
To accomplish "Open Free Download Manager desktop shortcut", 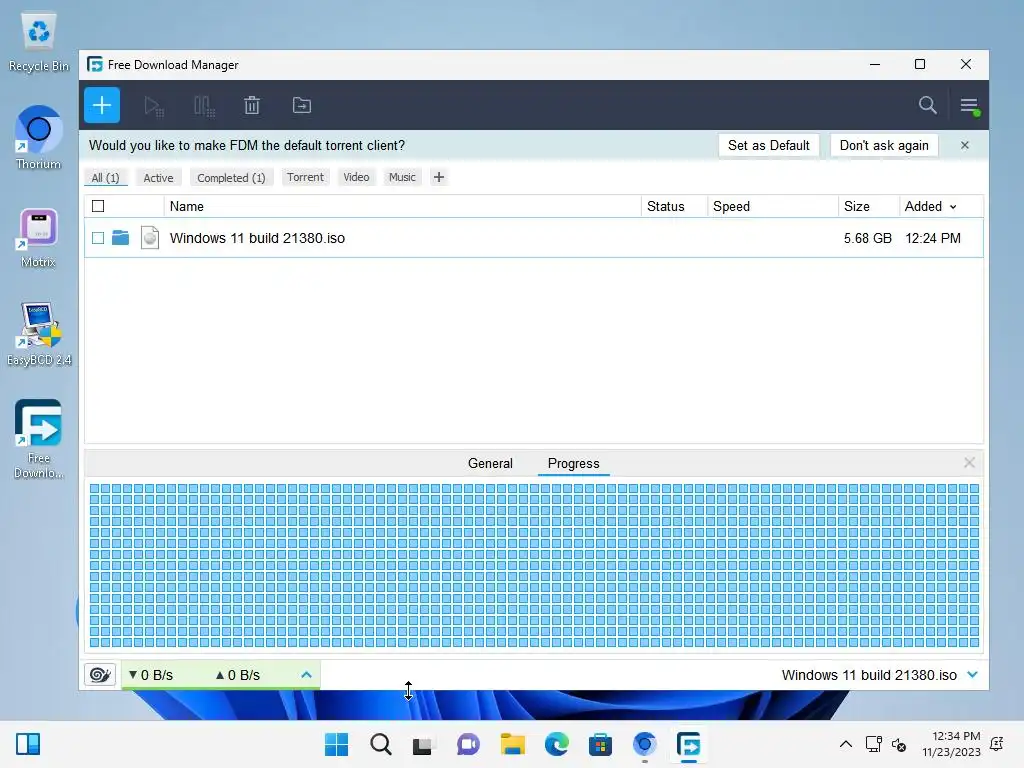I will 39,439.
